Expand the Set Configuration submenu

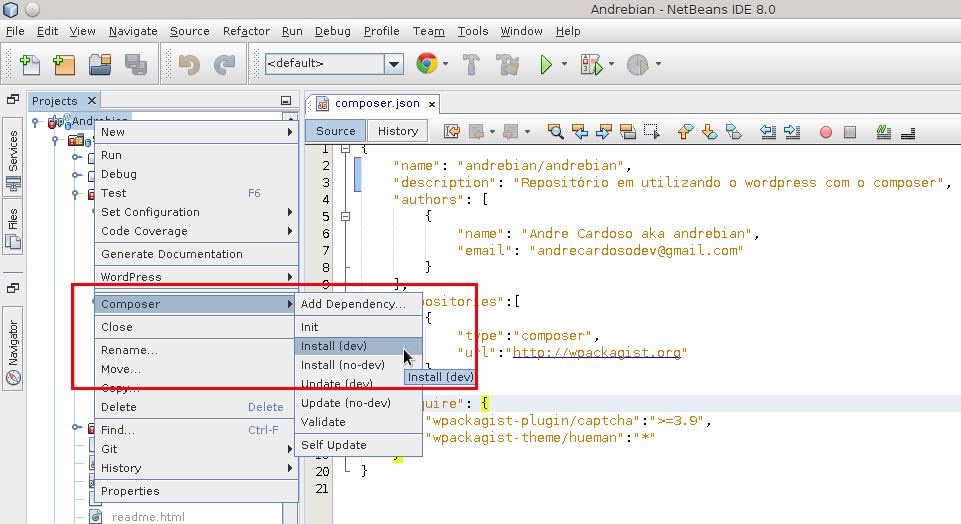coord(196,212)
